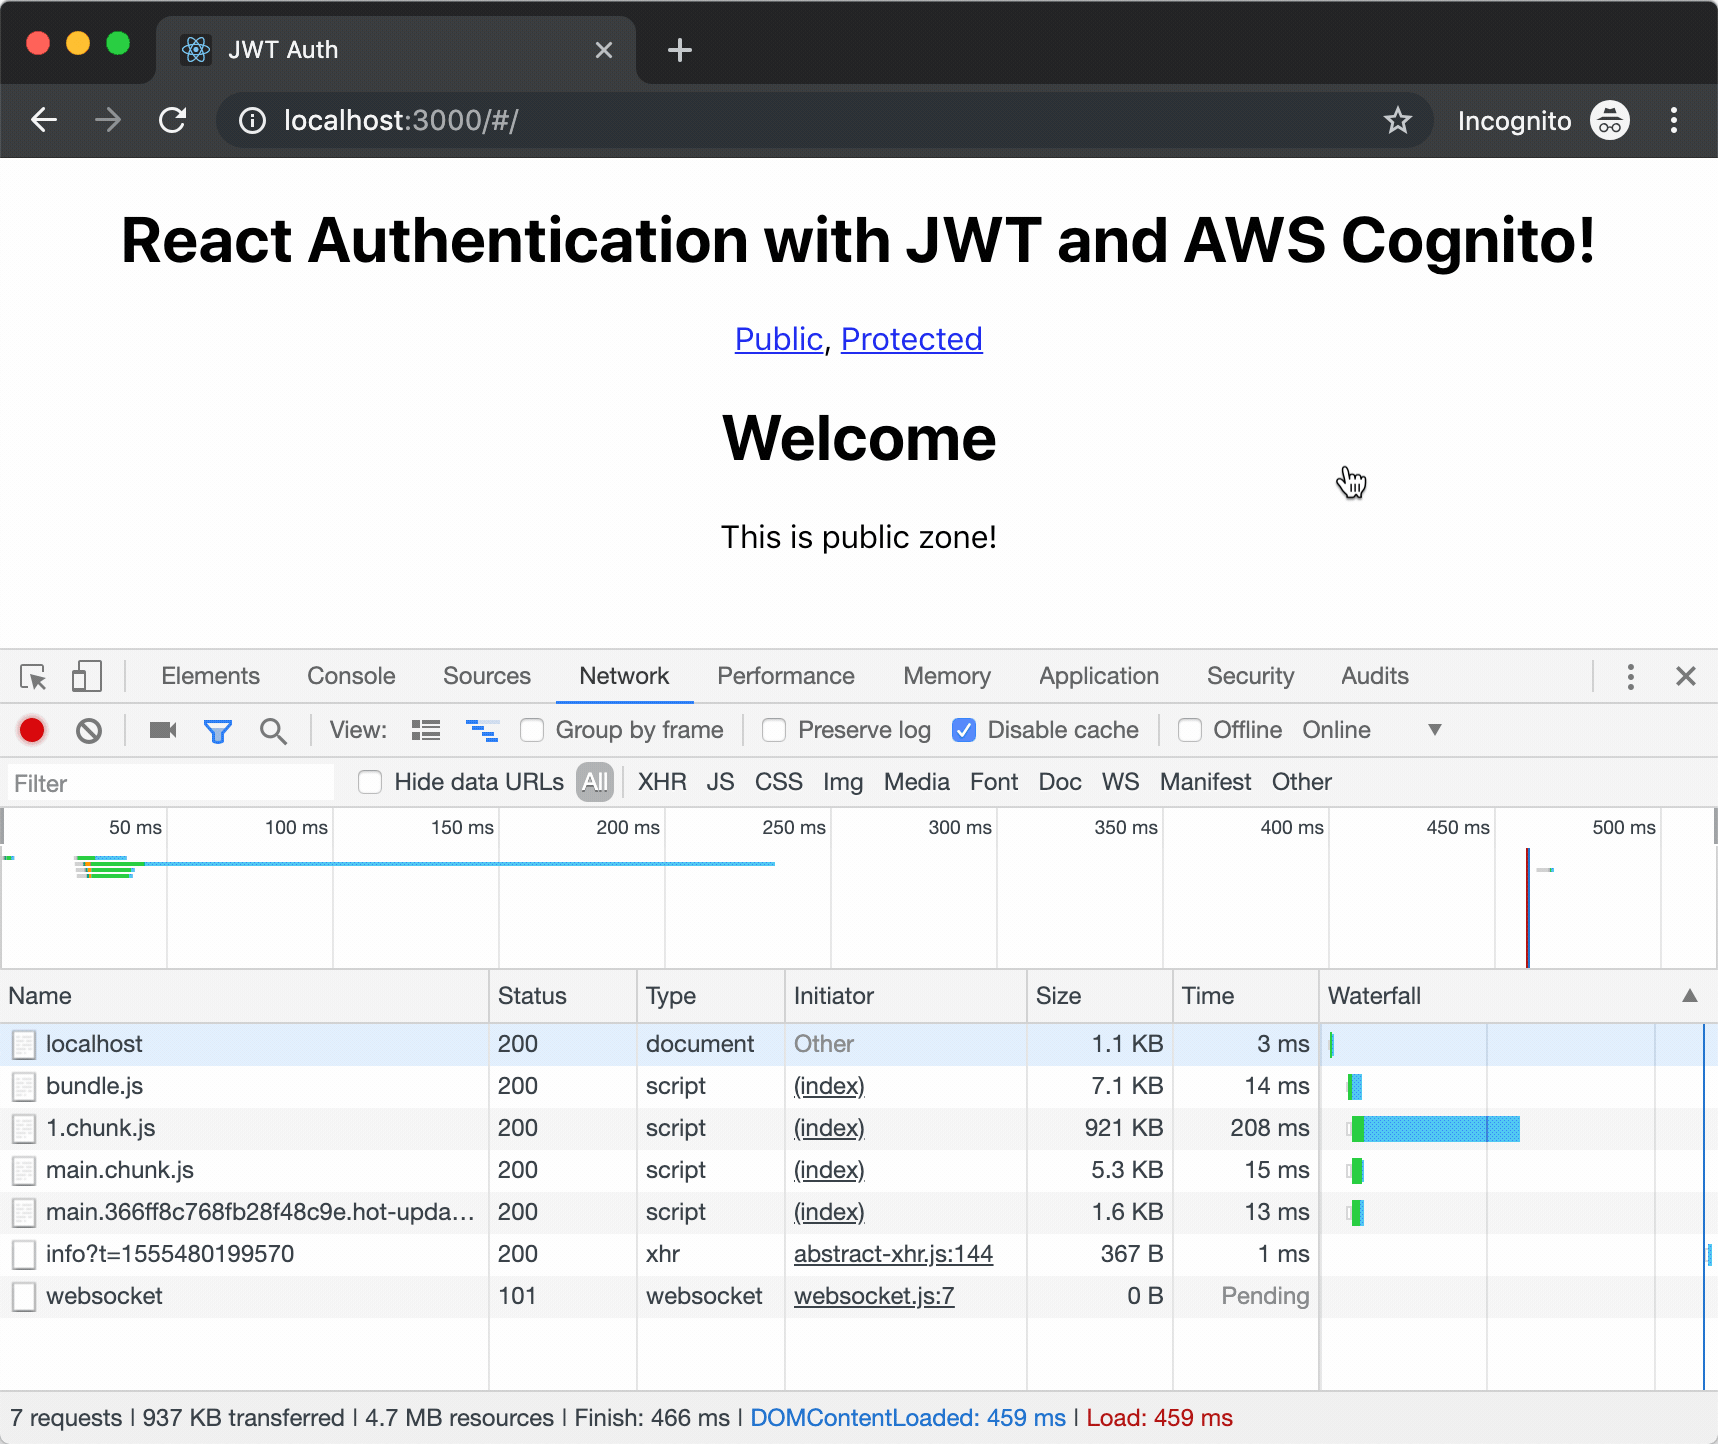Select the All filter type

click(595, 782)
